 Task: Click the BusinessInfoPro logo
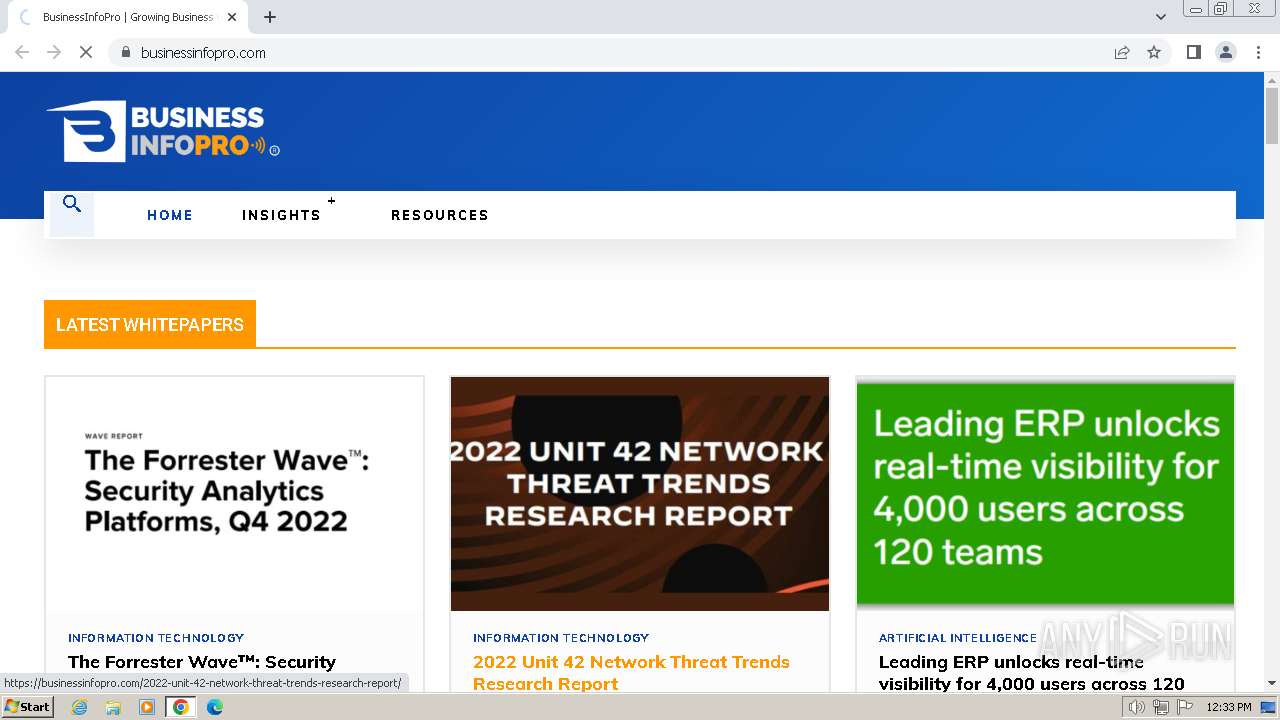pyautogui.click(x=163, y=131)
